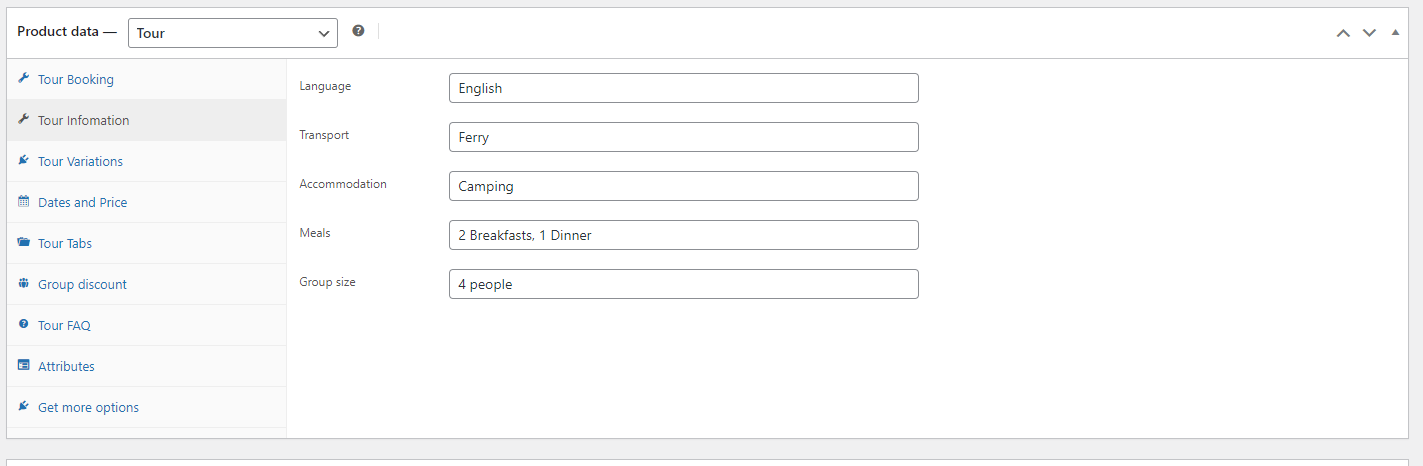
Task: Click the Language input field
Action: pos(684,88)
